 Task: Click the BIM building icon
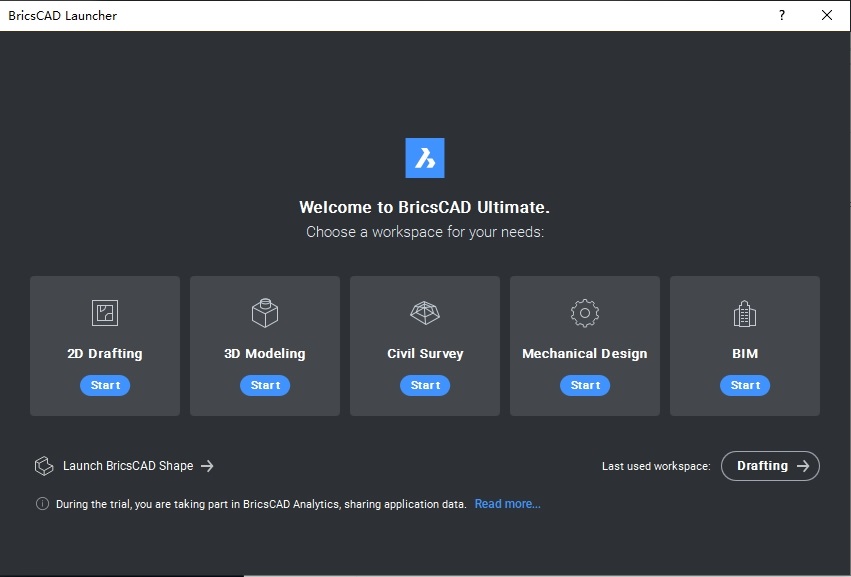(745, 313)
